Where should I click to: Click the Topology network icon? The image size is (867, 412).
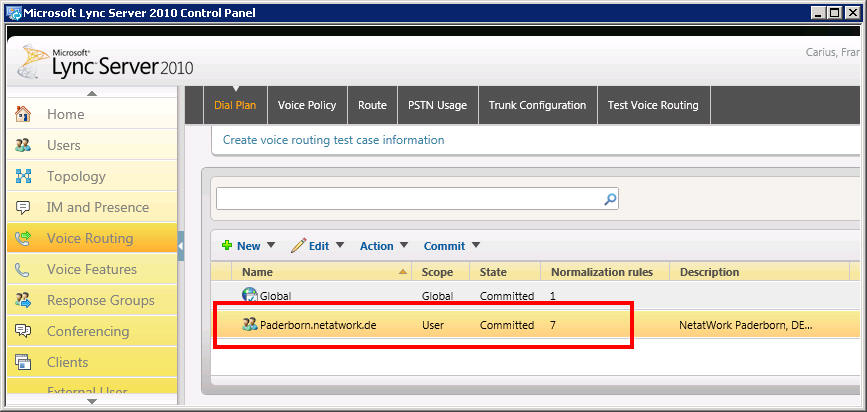pos(23,176)
